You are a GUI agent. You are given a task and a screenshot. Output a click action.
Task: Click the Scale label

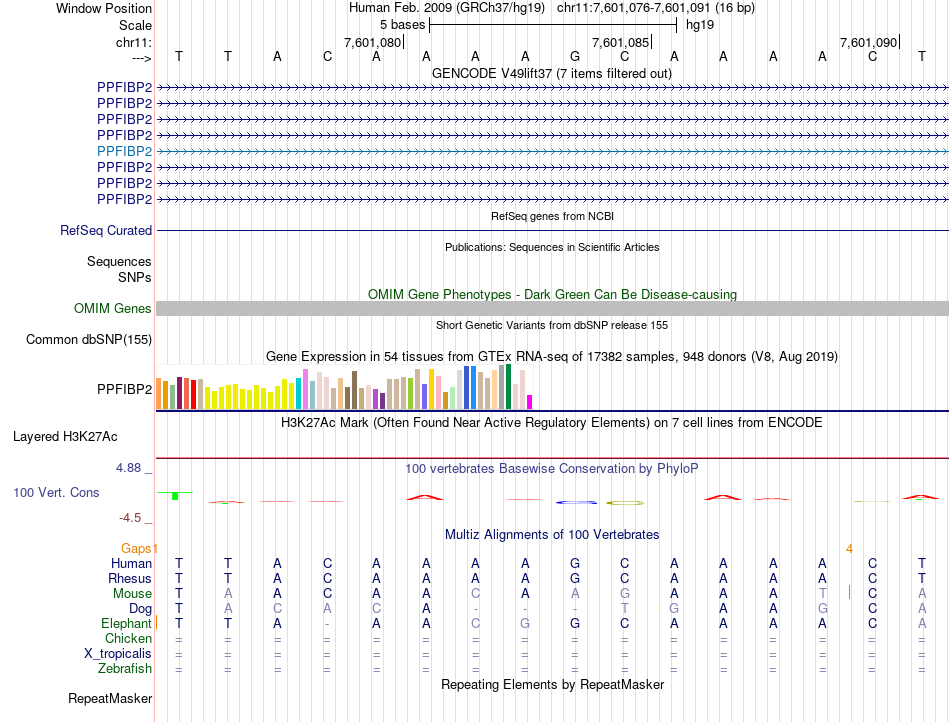click(135, 25)
